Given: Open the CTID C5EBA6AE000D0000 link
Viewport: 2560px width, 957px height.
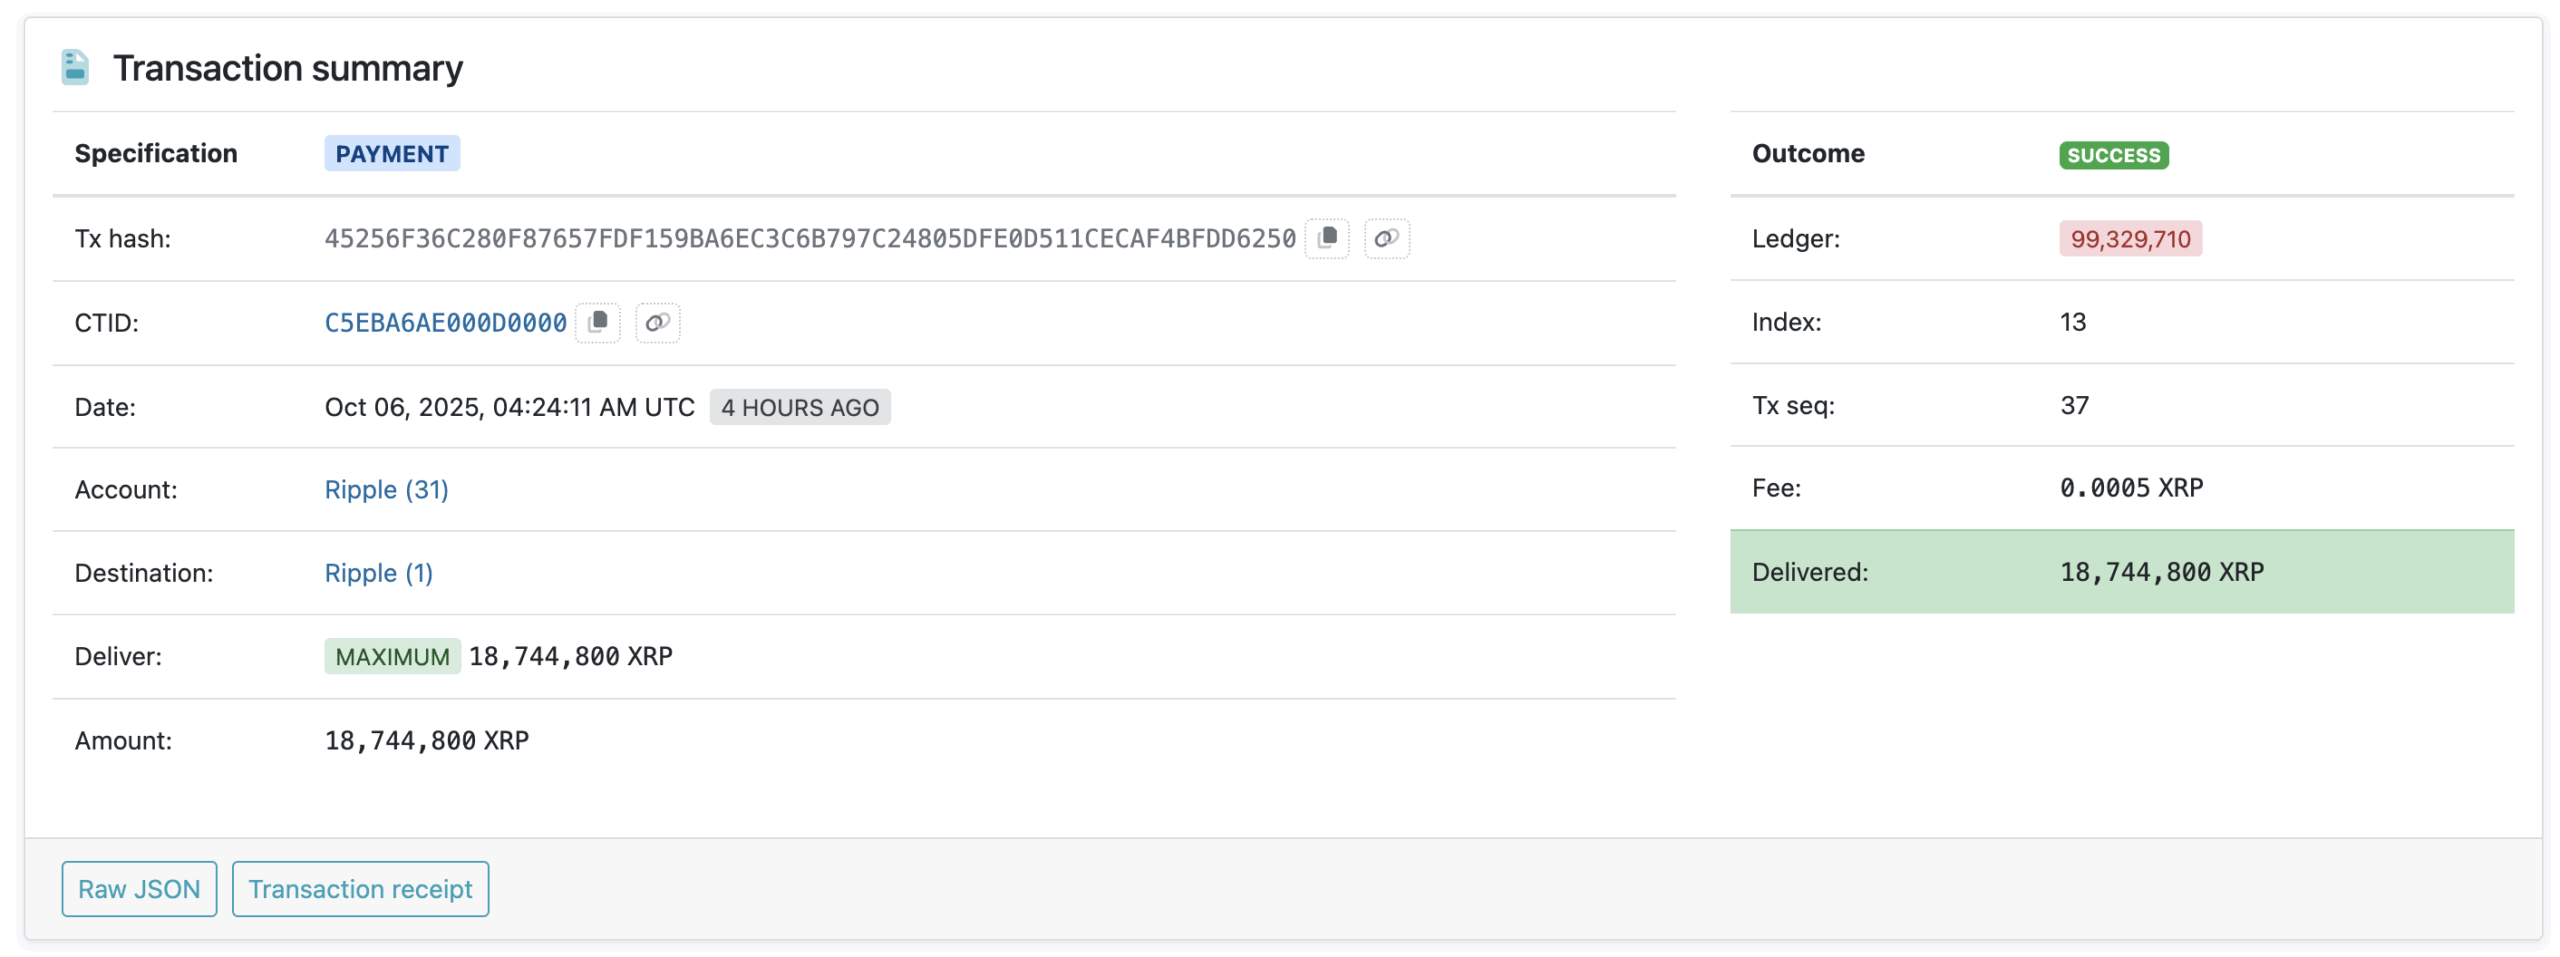Looking at the screenshot, I should (445, 323).
